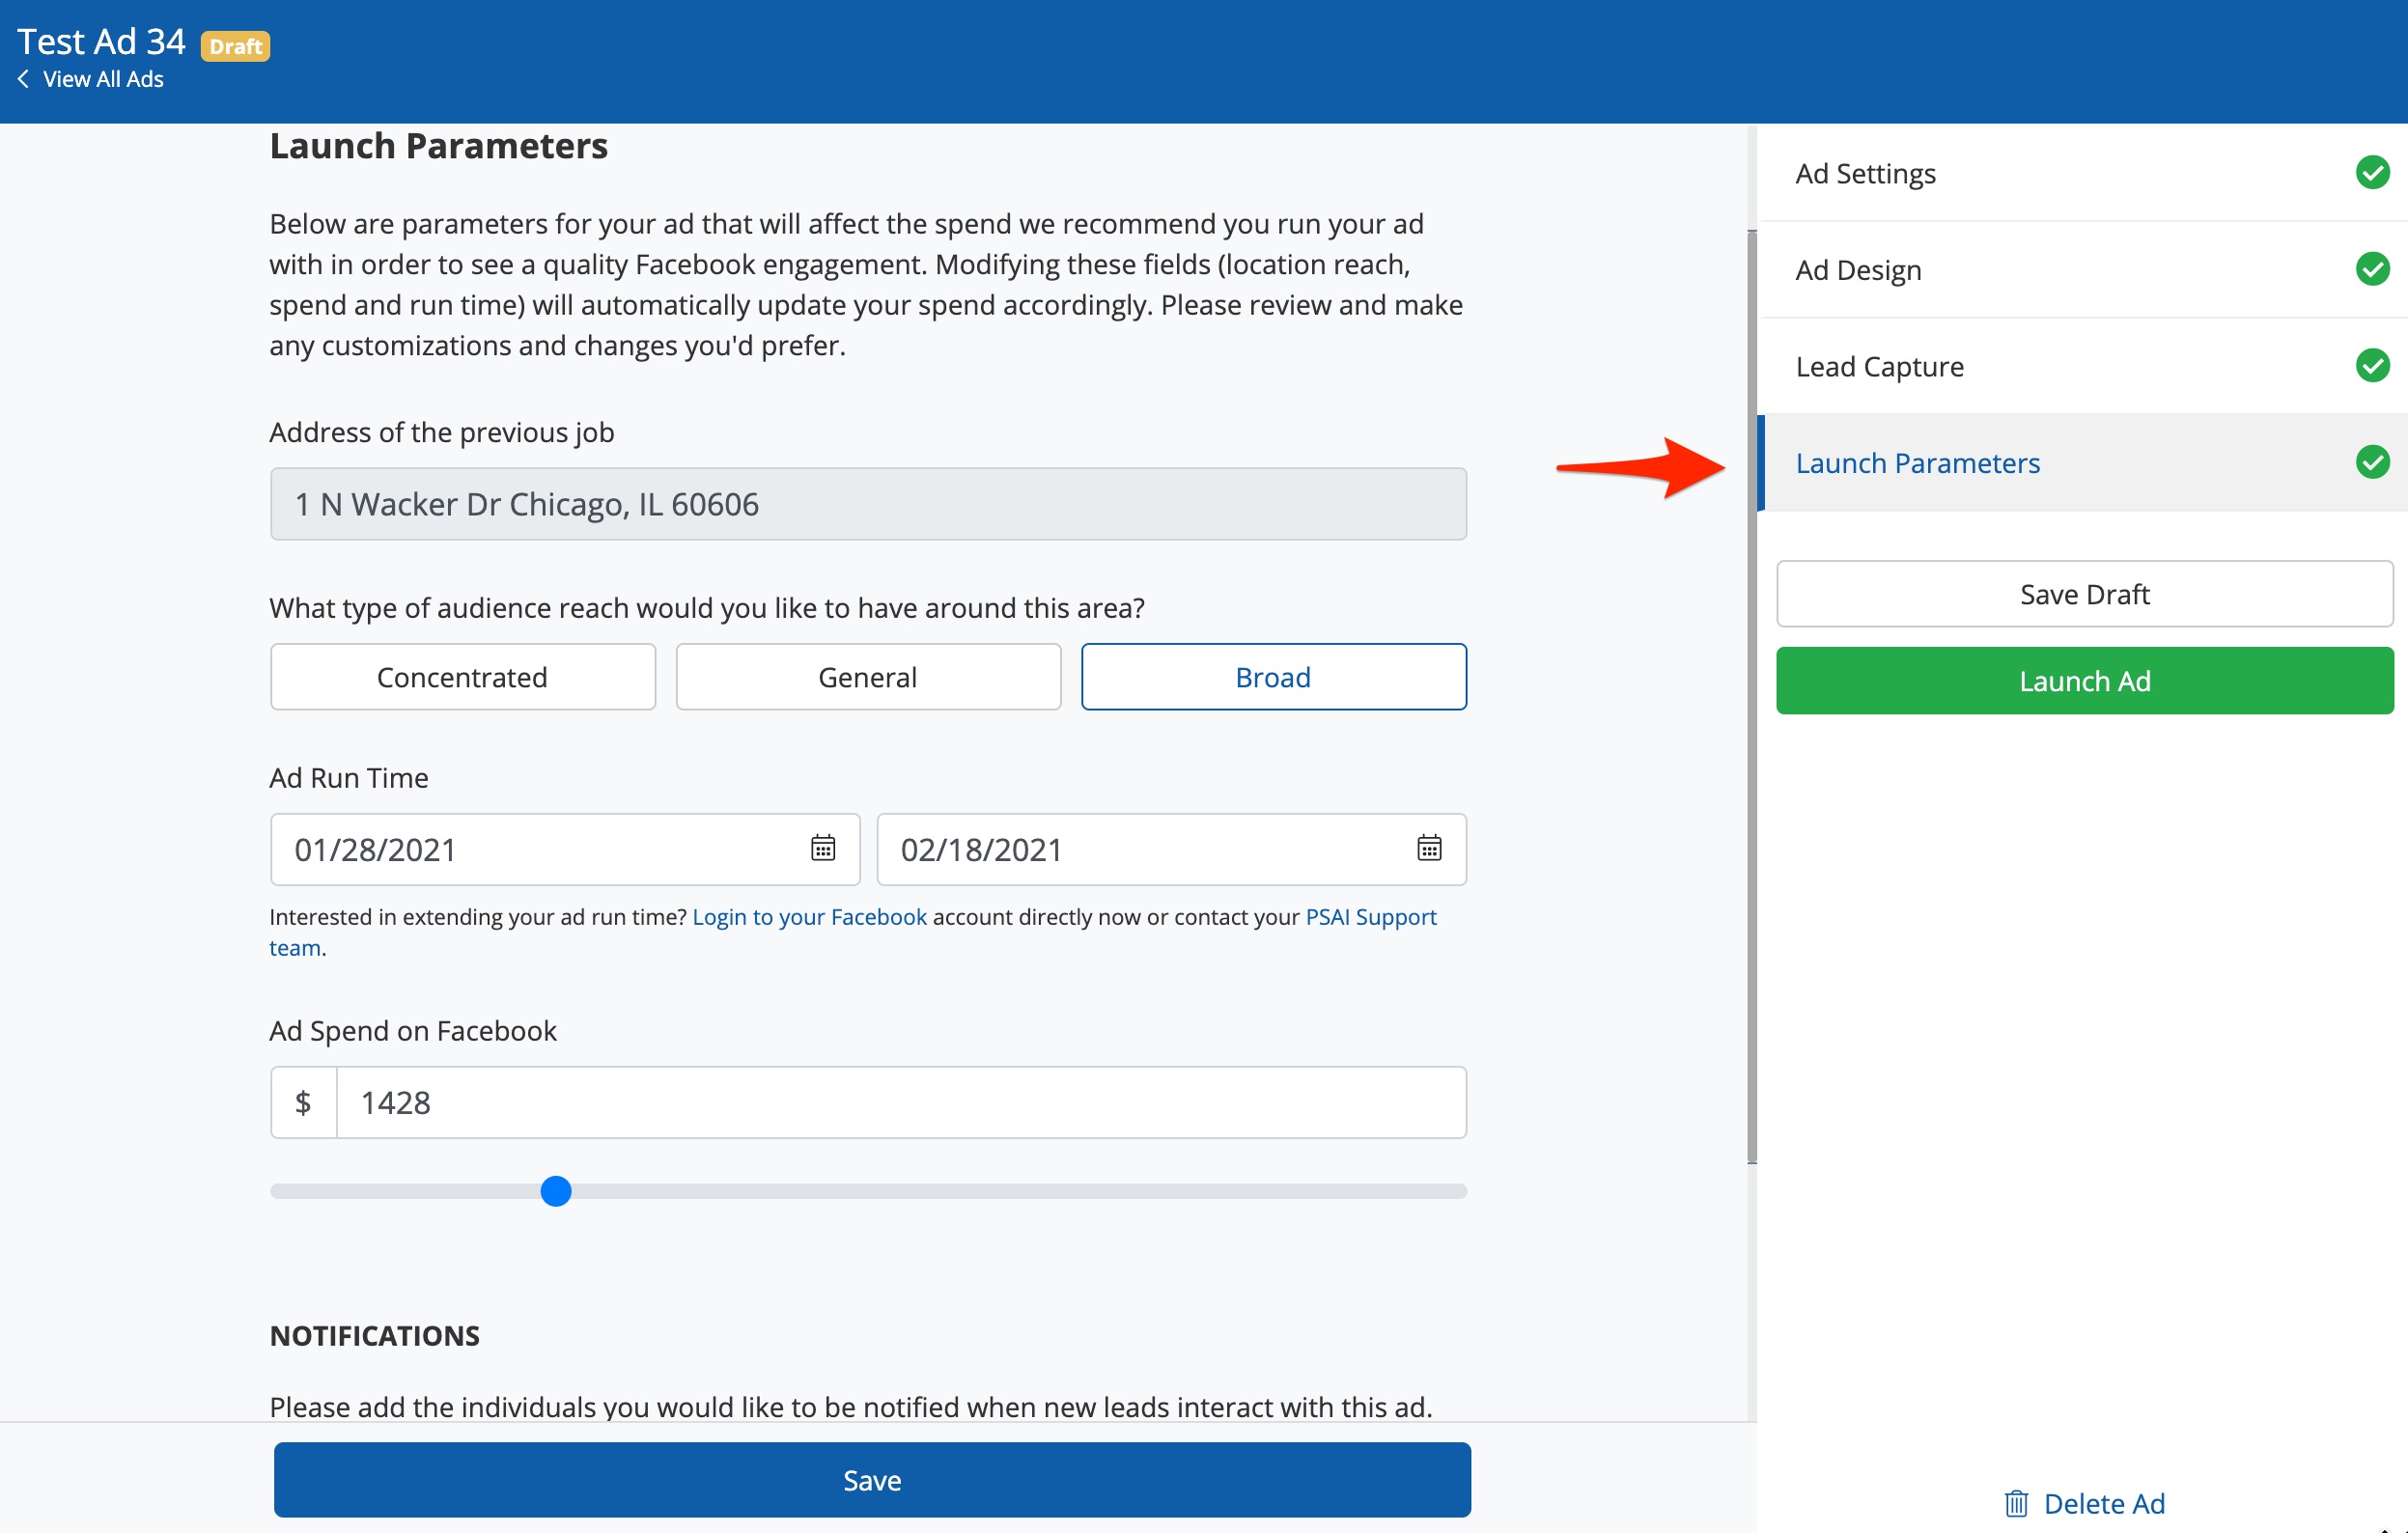Image resolution: width=2408 pixels, height=1533 pixels.
Task: Switch to the Ad Design section
Action: pyautogui.click(x=1857, y=268)
